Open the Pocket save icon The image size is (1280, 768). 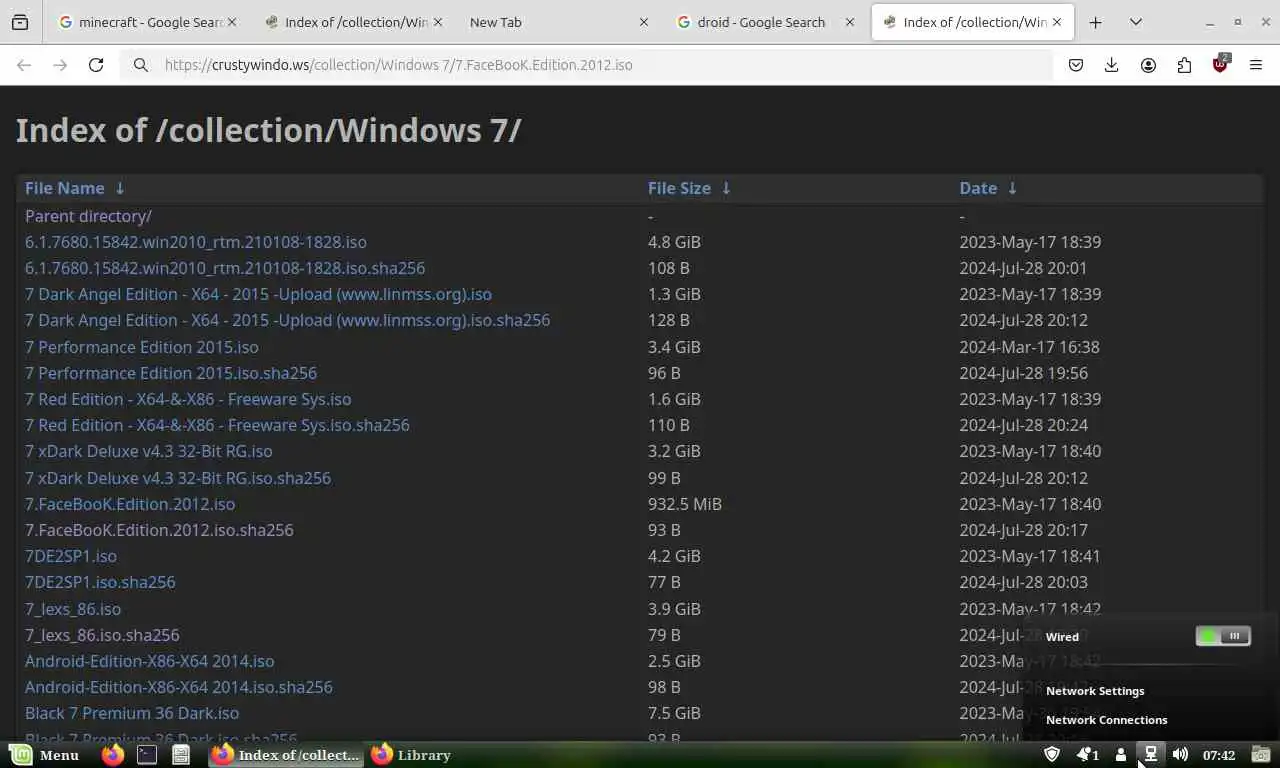pyautogui.click(x=1076, y=65)
